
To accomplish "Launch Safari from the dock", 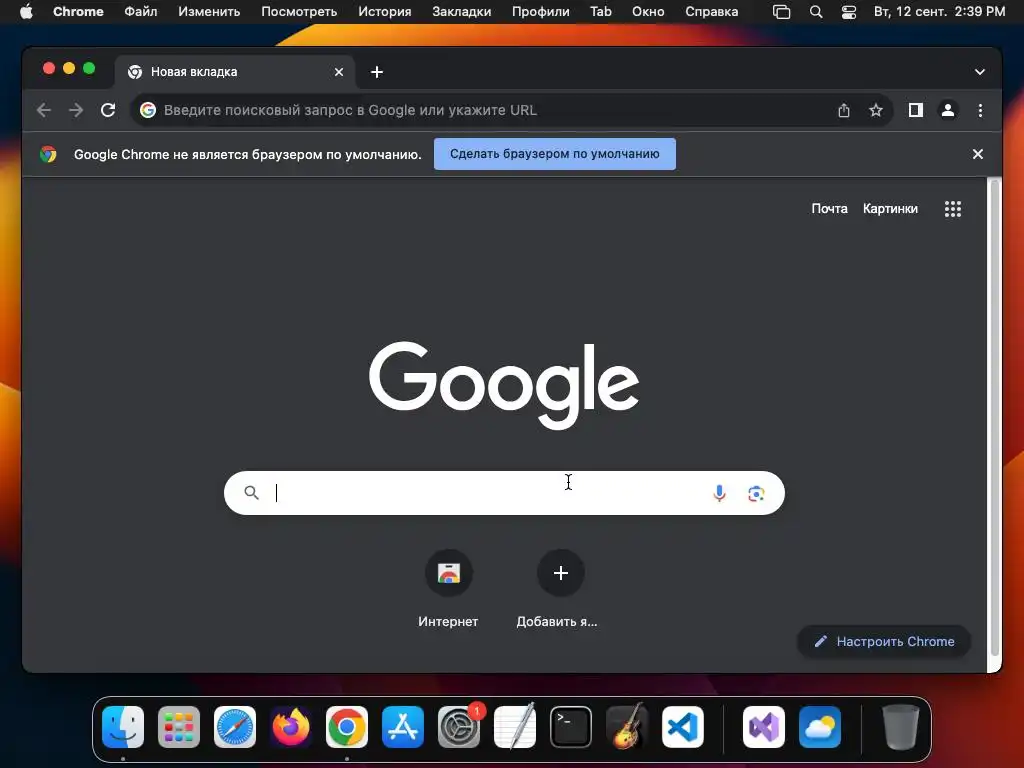I will pyautogui.click(x=235, y=727).
